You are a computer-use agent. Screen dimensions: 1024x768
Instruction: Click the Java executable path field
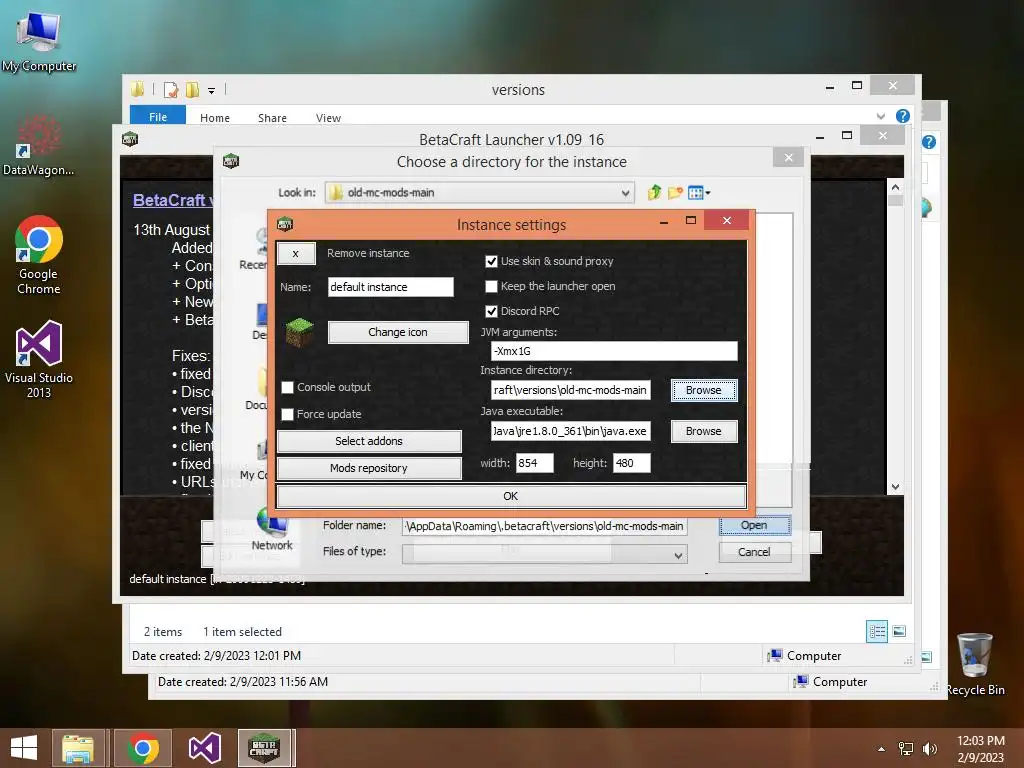(x=571, y=431)
